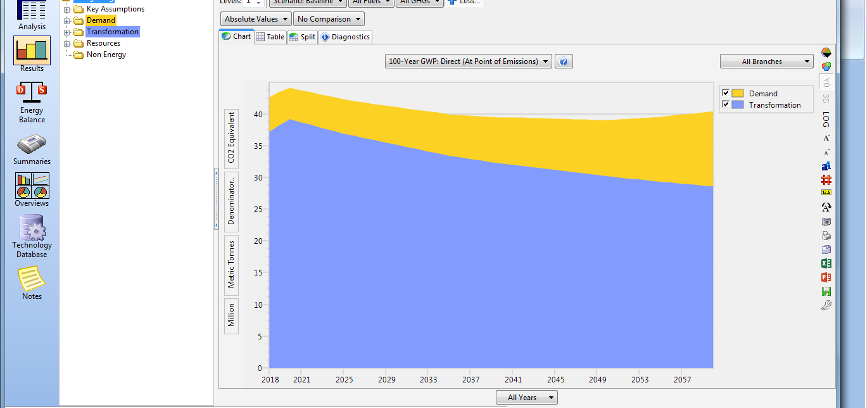
Task: Select the Resources branch
Action: point(103,43)
